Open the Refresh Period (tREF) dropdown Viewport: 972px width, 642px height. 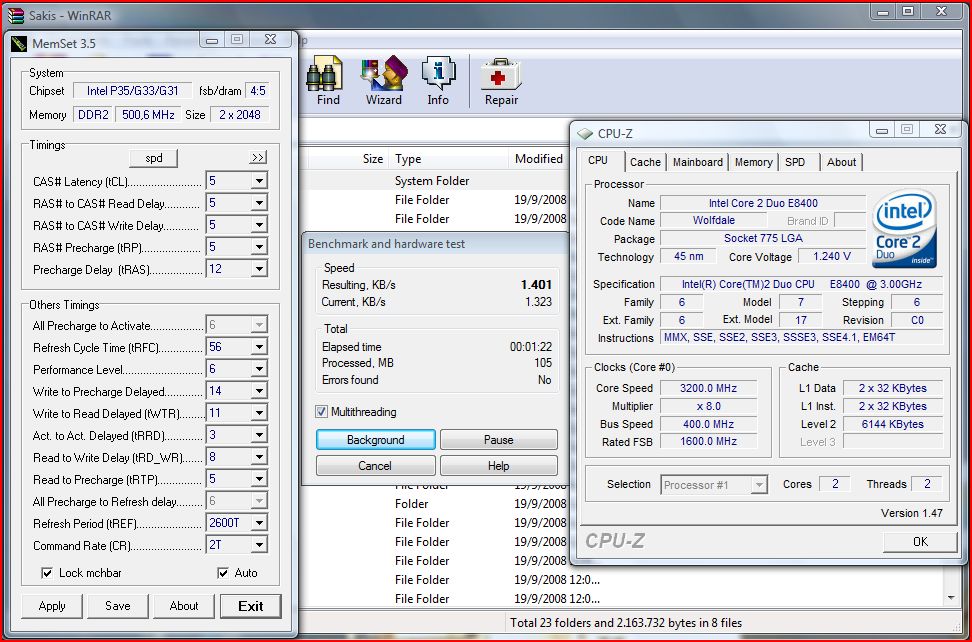point(259,523)
